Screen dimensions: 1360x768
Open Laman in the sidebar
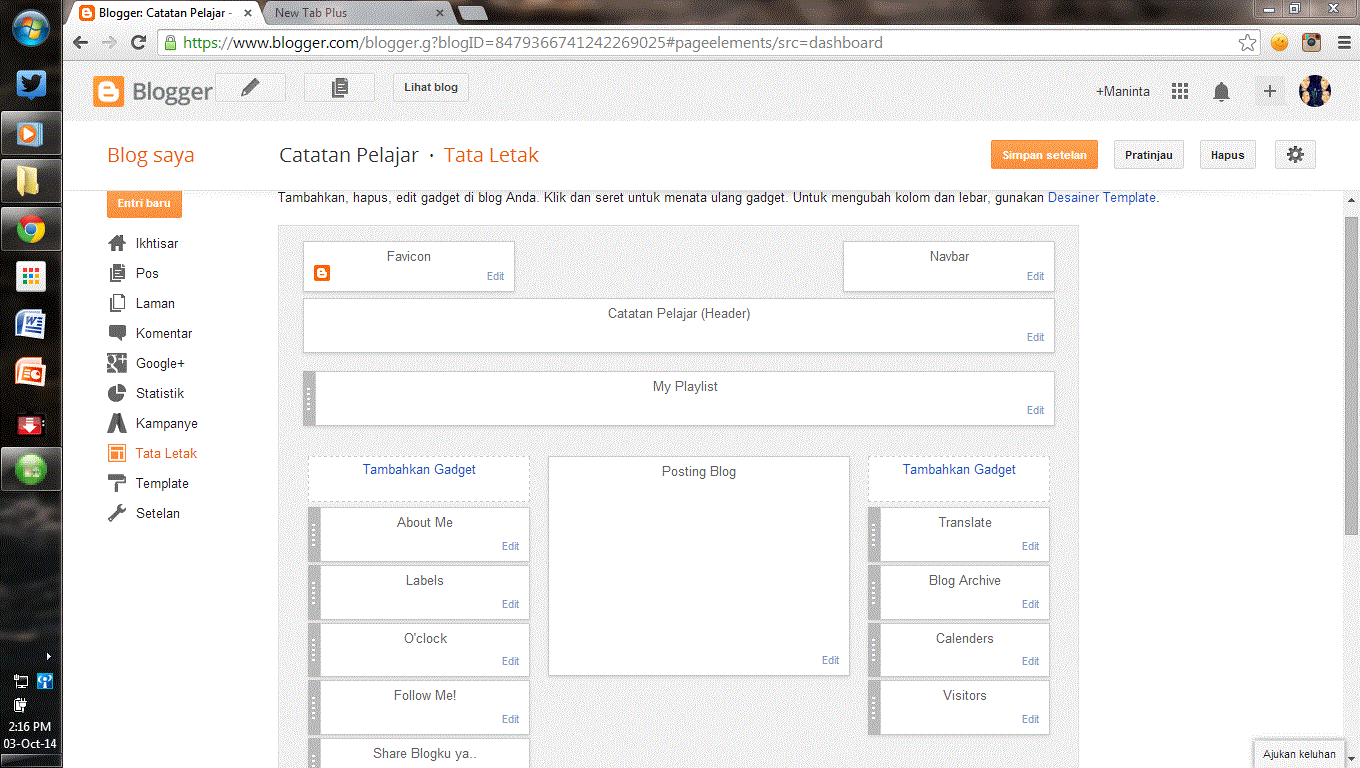[x=155, y=303]
